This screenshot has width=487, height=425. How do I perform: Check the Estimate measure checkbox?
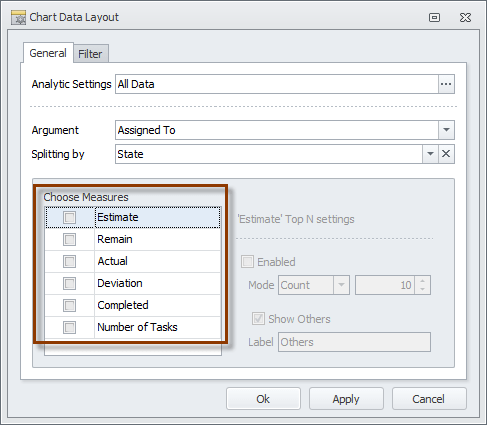69,217
